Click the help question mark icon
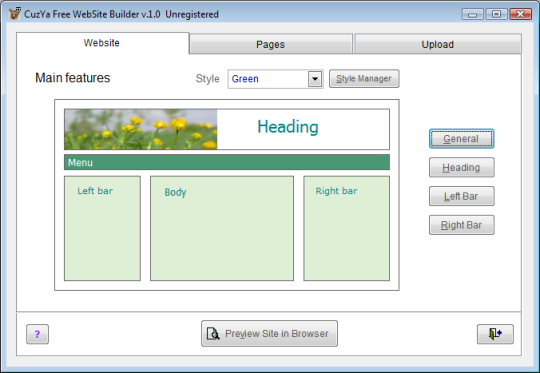The height and width of the screenshot is (373, 540). (x=37, y=334)
